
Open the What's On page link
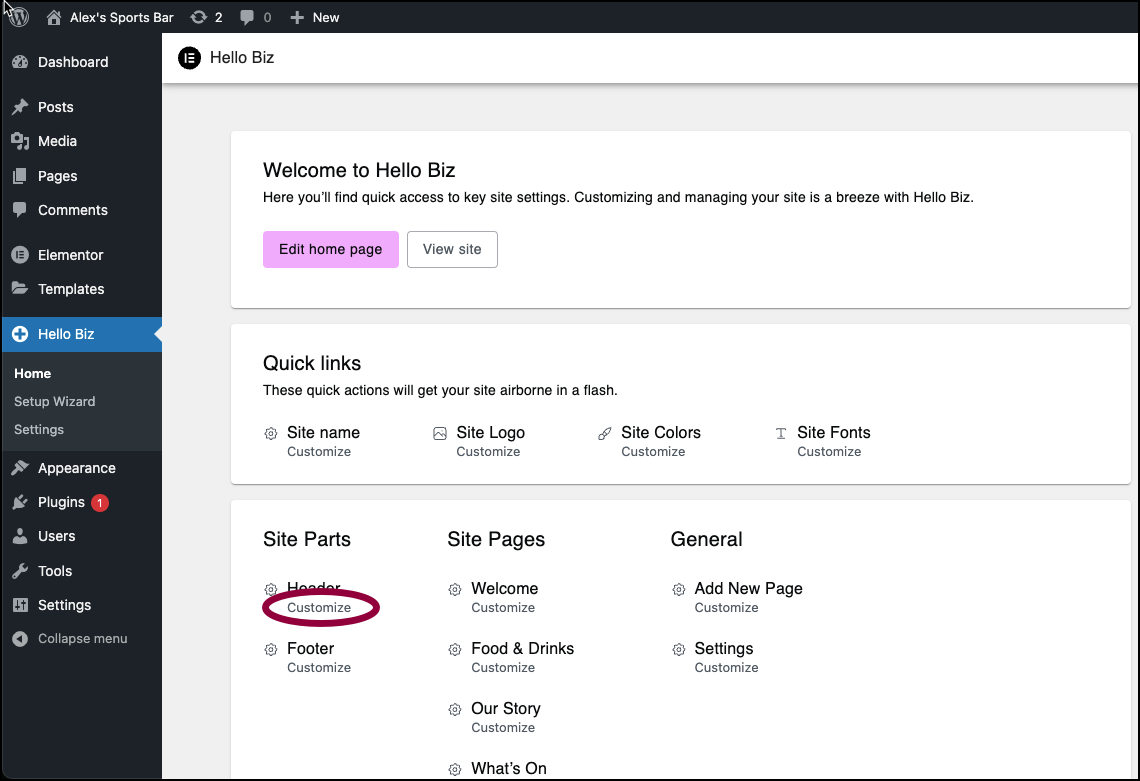[509, 769]
